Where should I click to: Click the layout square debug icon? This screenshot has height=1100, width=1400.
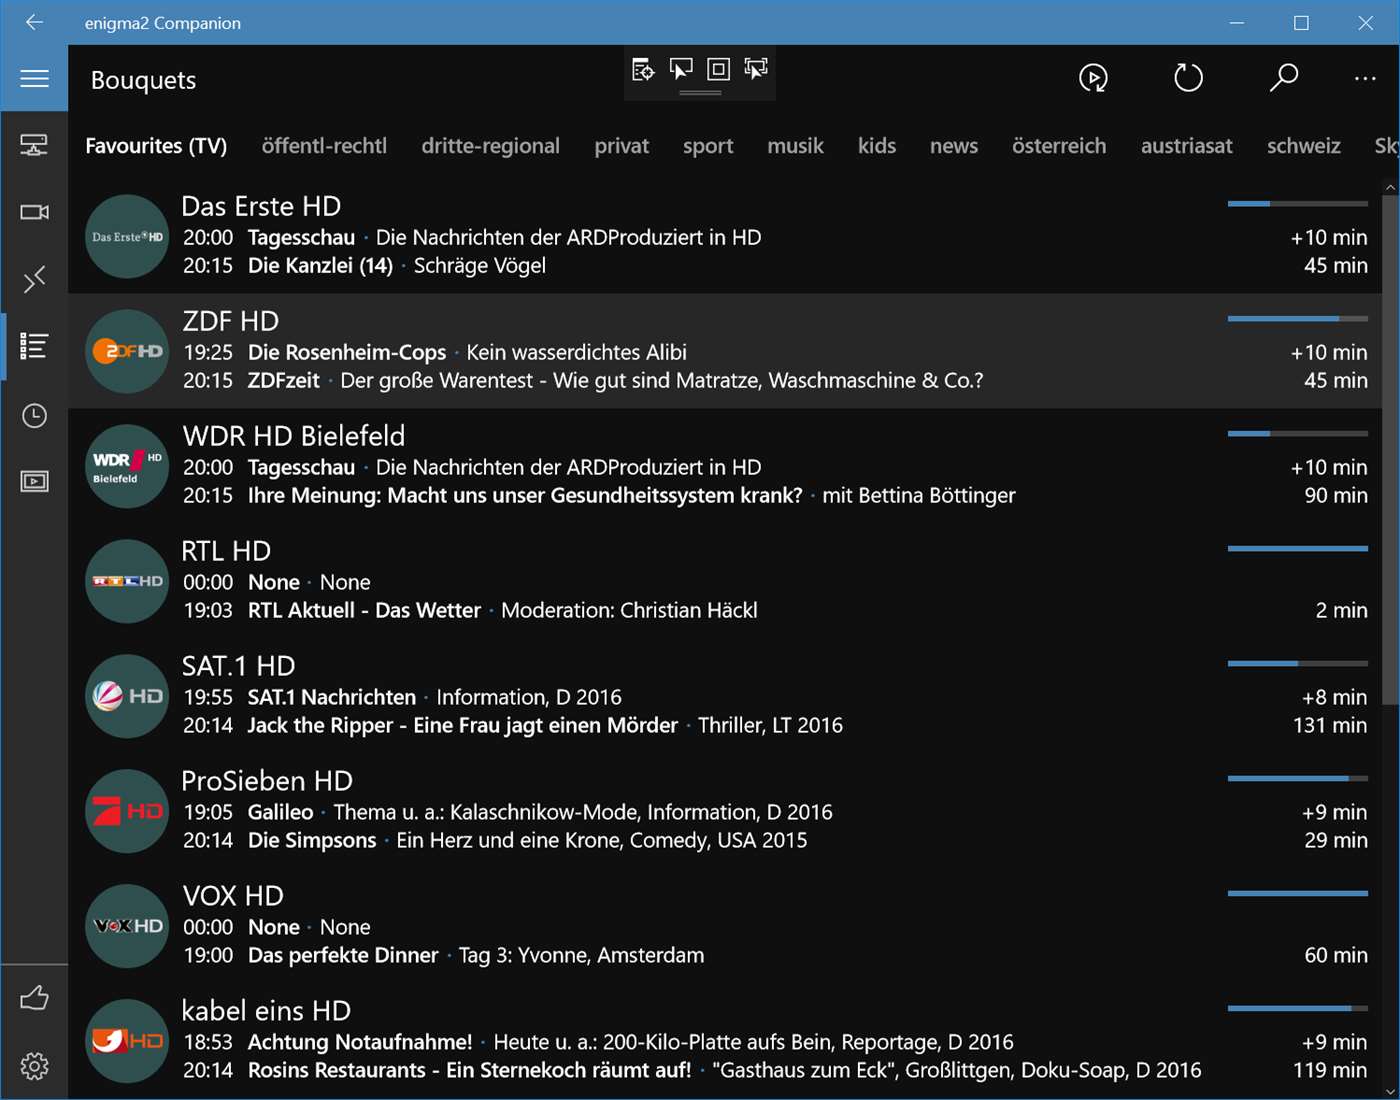pos(718,69)
